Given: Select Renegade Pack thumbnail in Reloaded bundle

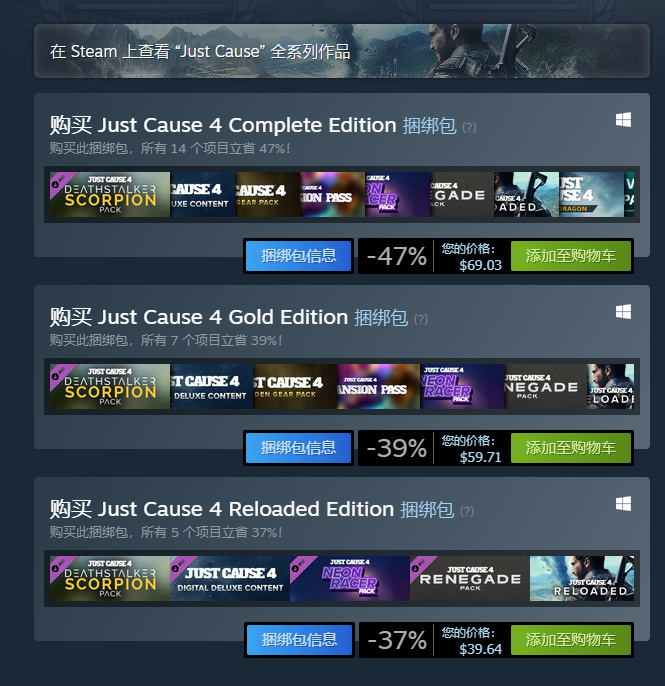Looking at the screenshot, I should (470, 578).
